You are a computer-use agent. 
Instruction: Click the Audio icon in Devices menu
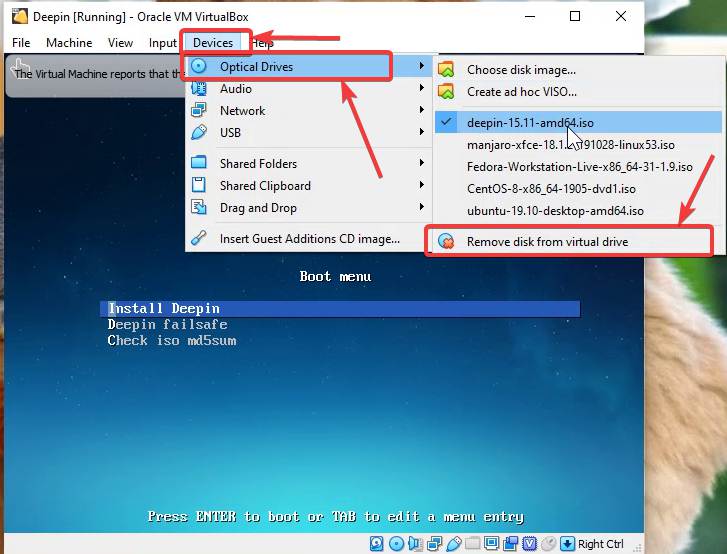(x=199, y=88)
